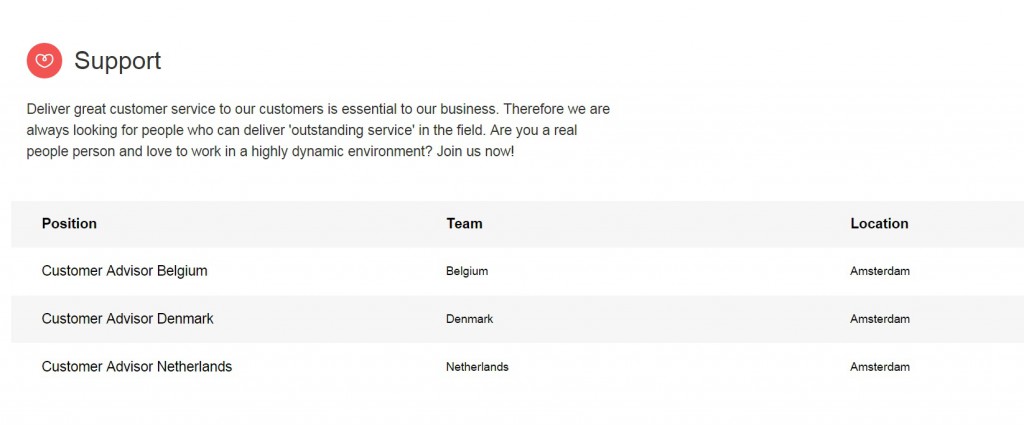Select the Denmark team cell
Image resolution: width=1024 pixels, height=425 pixels.
click(x=469, y=319)
